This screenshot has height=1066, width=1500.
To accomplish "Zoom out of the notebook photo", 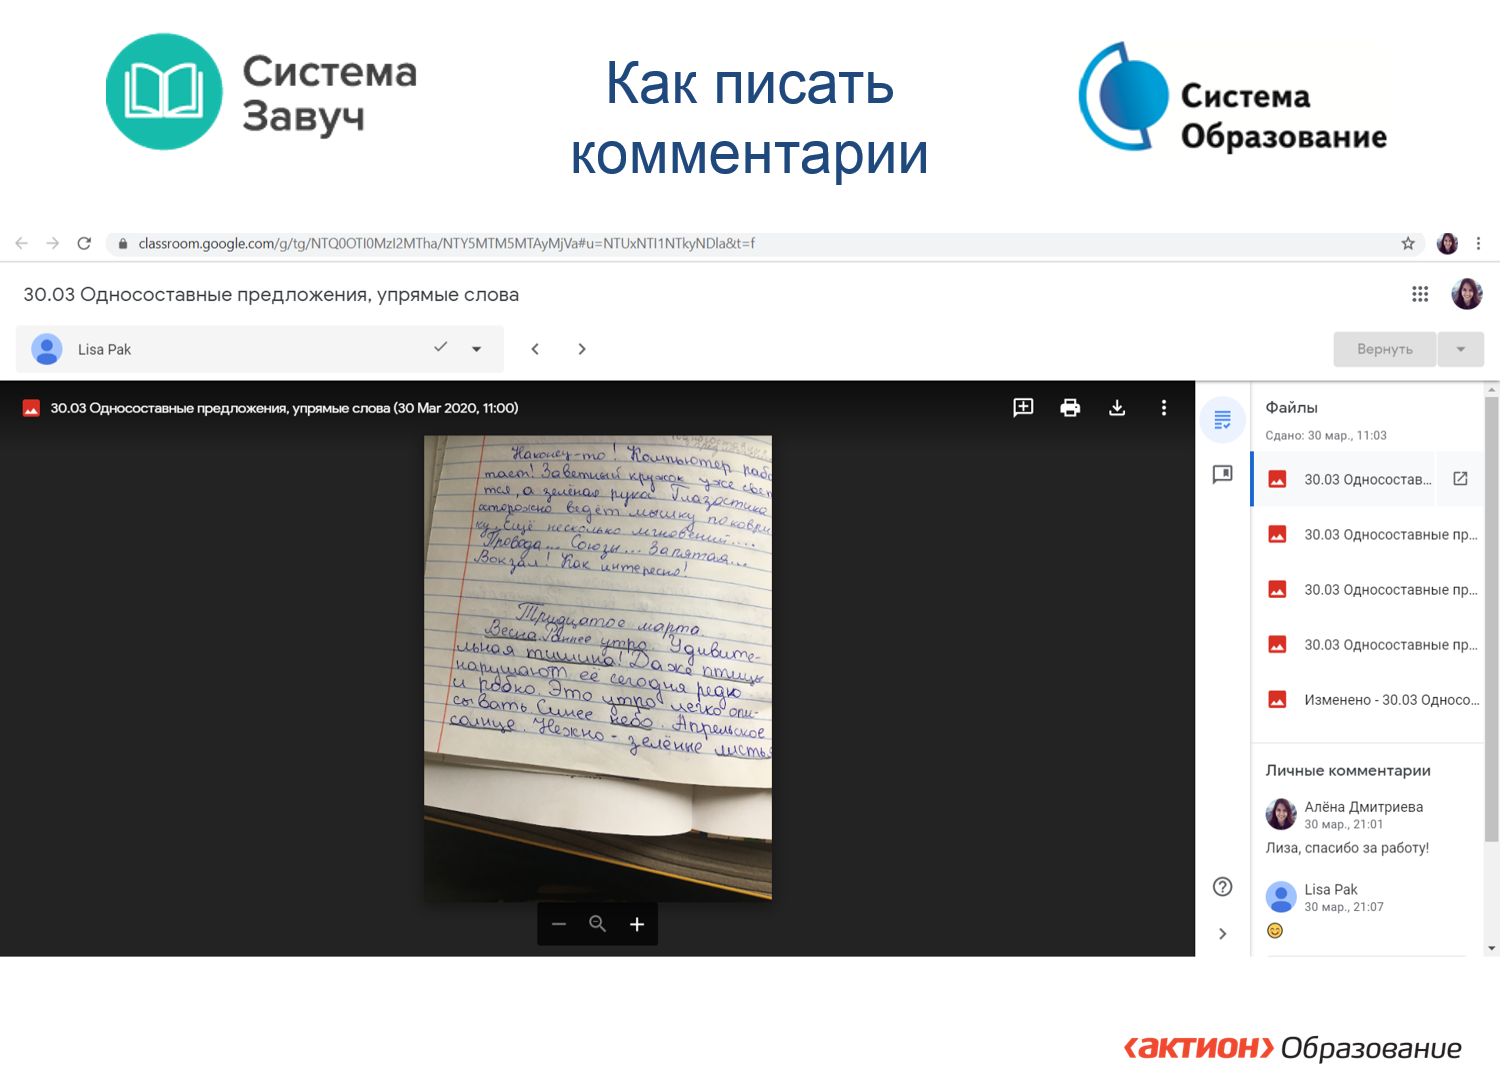I will pos(559,924).
